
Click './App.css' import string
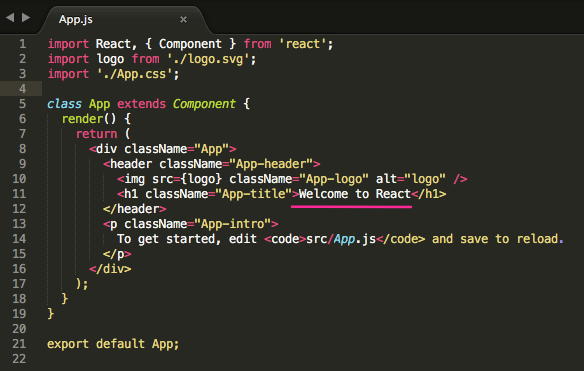[135, 74]
